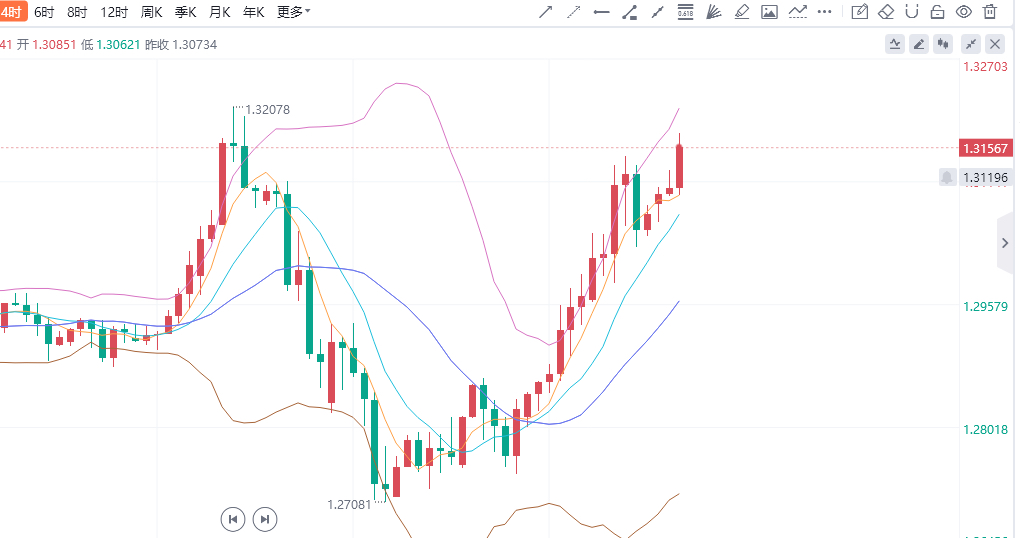Insert image using the picture icon
This screenshot has height=538, width=1020.
tap(769, 12)
